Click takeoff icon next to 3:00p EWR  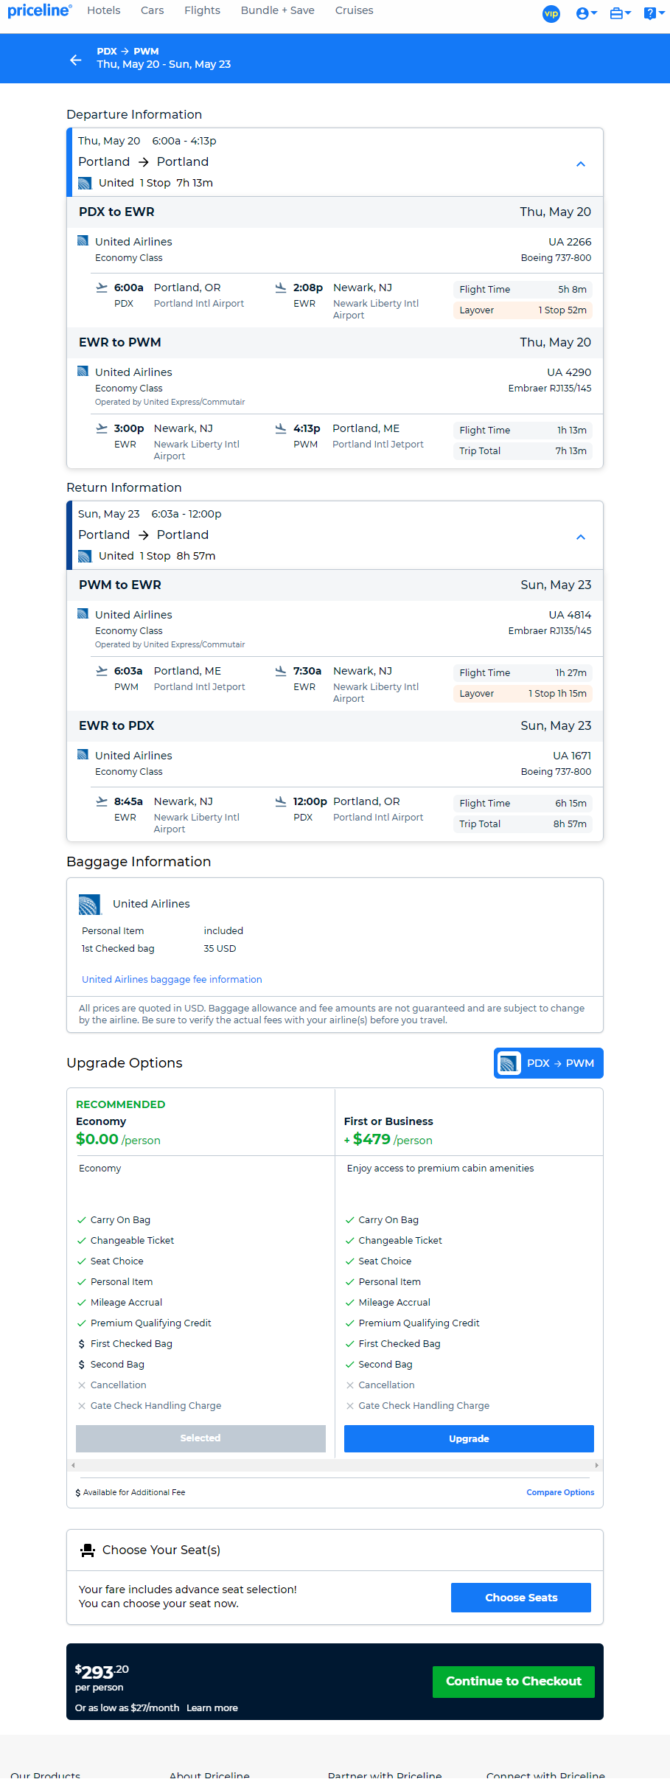pyautogui.click(x=101, y=428)
